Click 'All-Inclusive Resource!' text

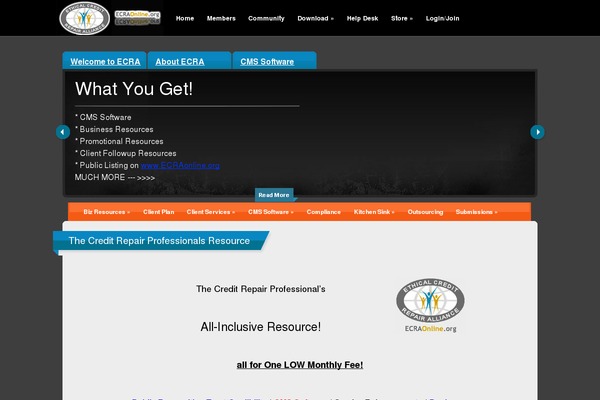(x=261, y=327)
